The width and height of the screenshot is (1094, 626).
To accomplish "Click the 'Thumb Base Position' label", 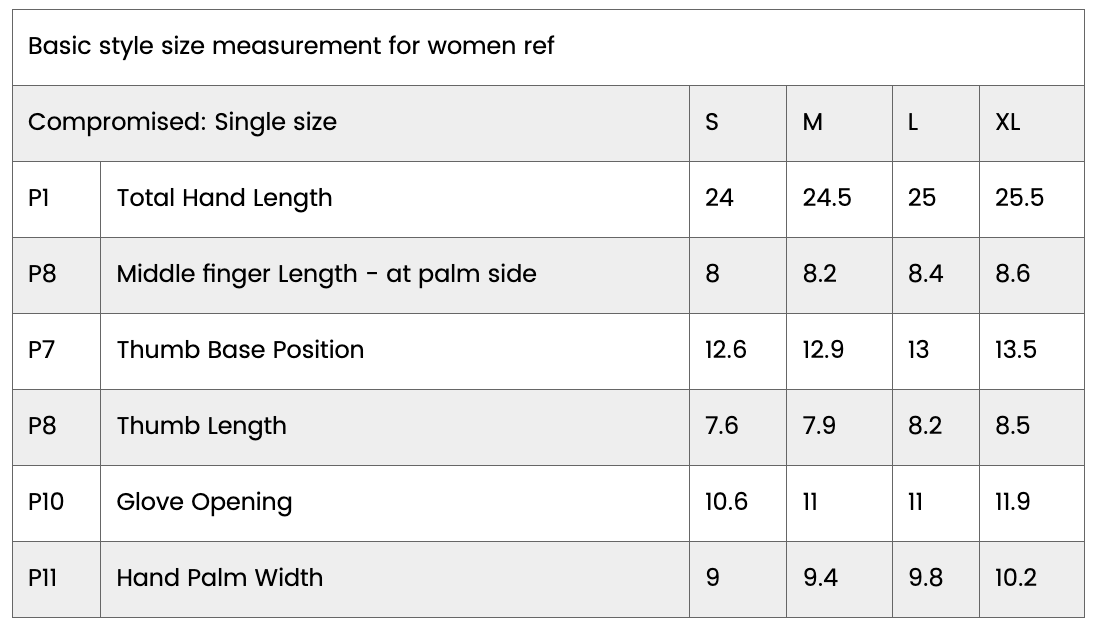I will pyautogui.click(x=240, y=350).
